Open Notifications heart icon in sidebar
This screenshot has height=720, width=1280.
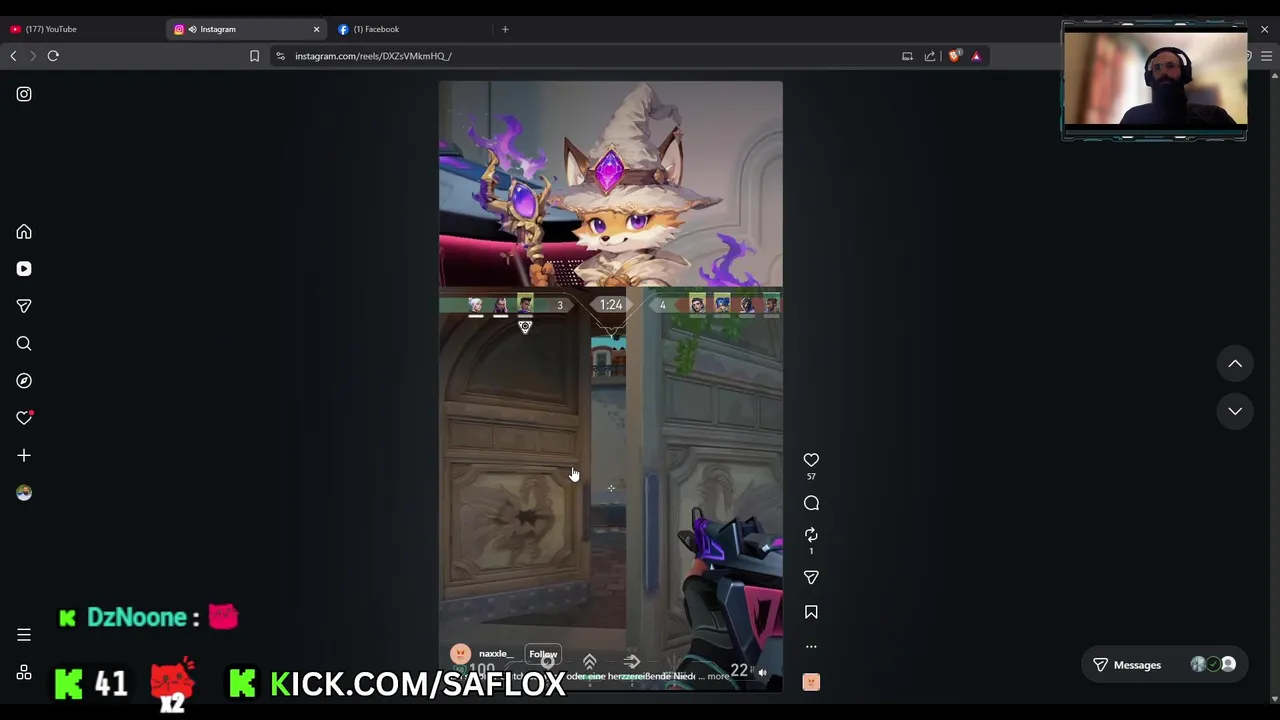24,418
